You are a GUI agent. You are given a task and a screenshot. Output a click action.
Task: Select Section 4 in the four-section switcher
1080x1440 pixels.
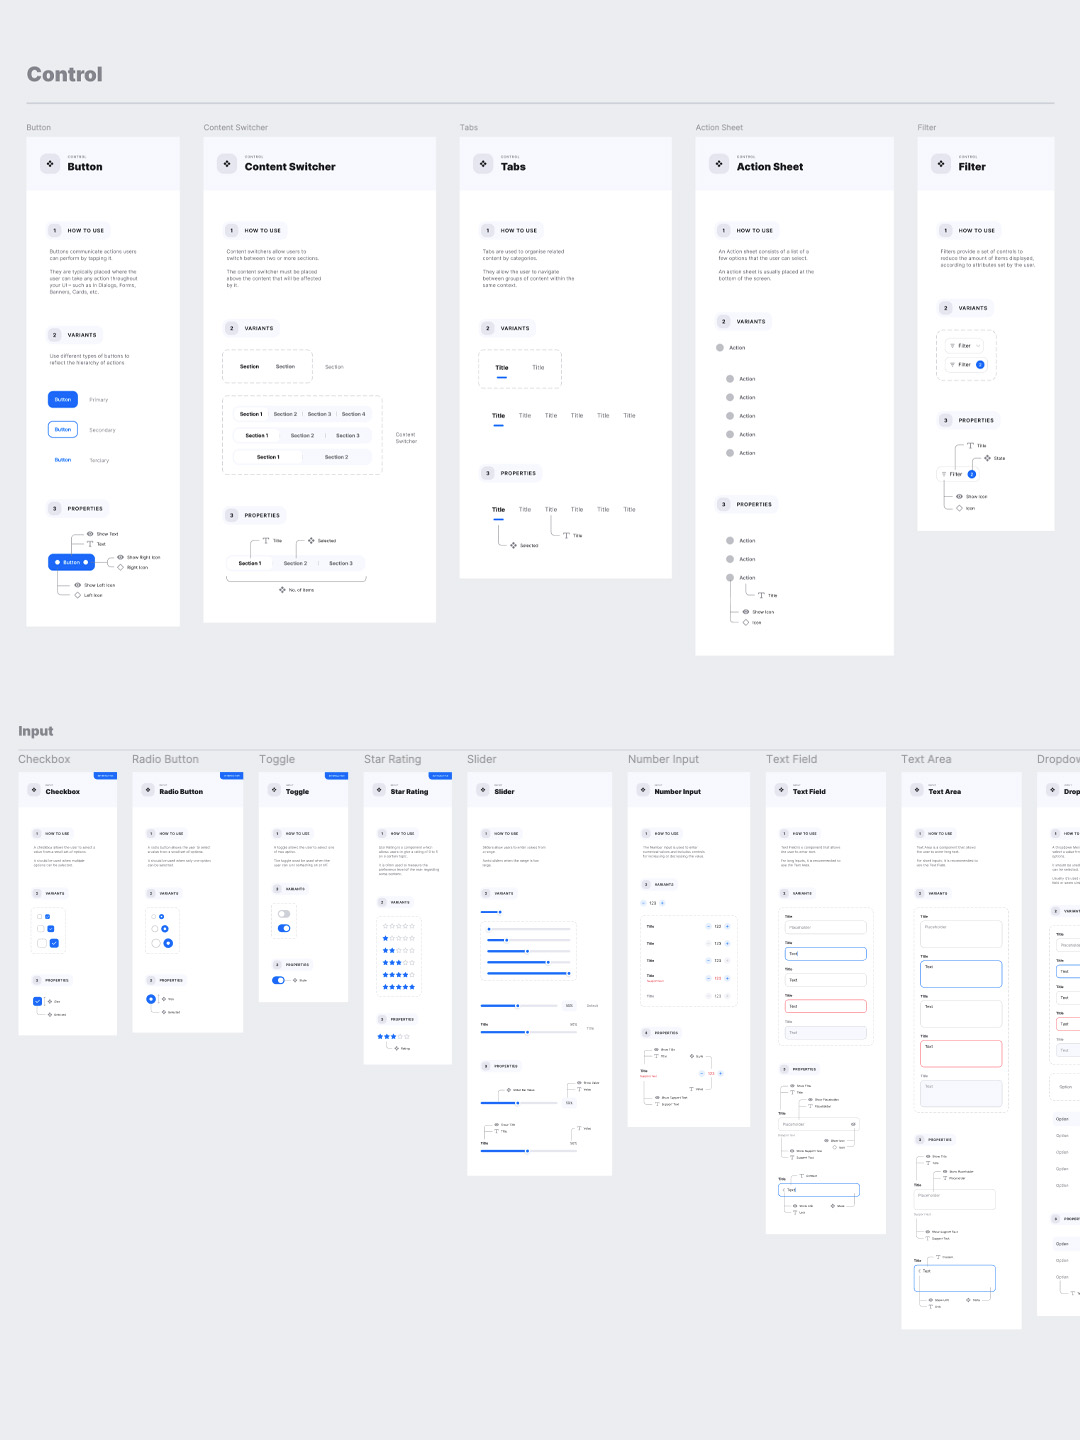point(353,414)
